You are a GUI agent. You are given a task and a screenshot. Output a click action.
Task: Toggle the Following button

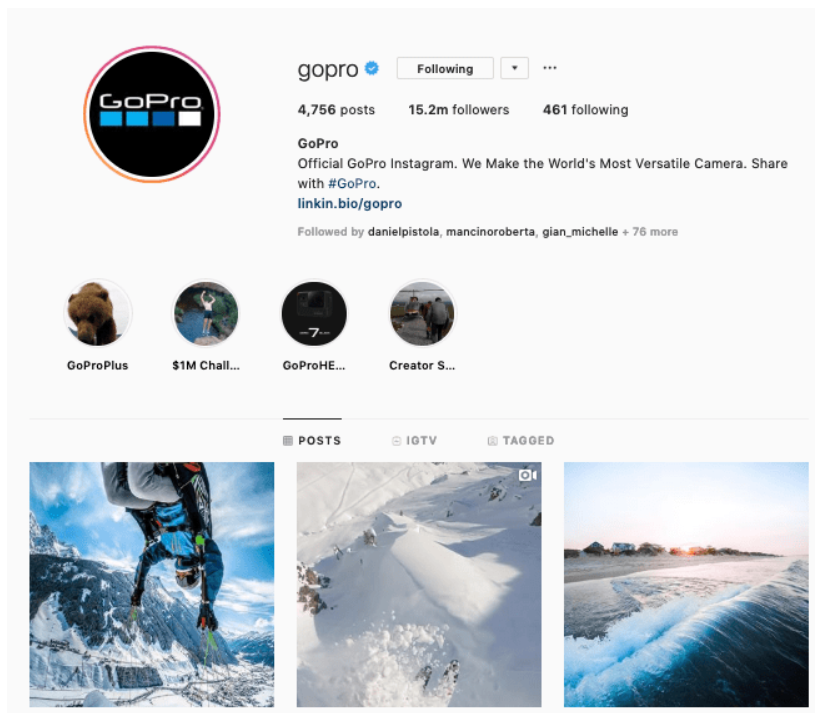pos(445,69)
